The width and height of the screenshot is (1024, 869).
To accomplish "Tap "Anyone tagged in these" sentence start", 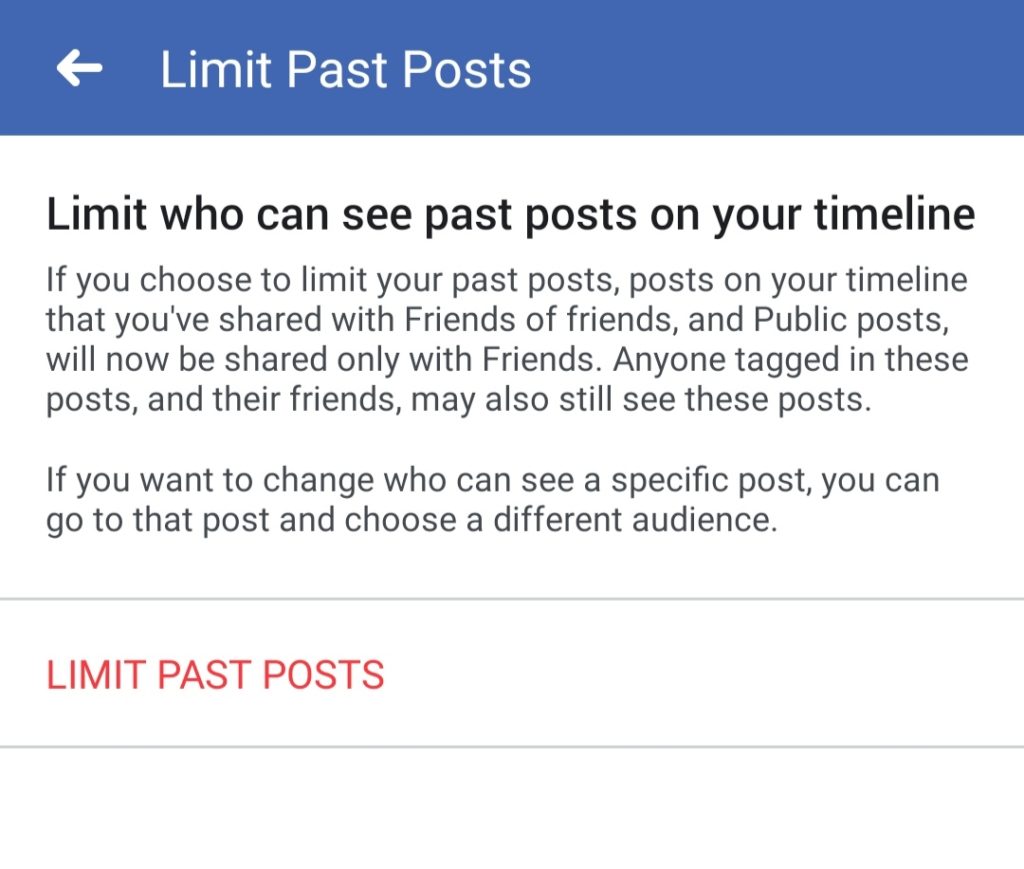I will coord(790,360).
